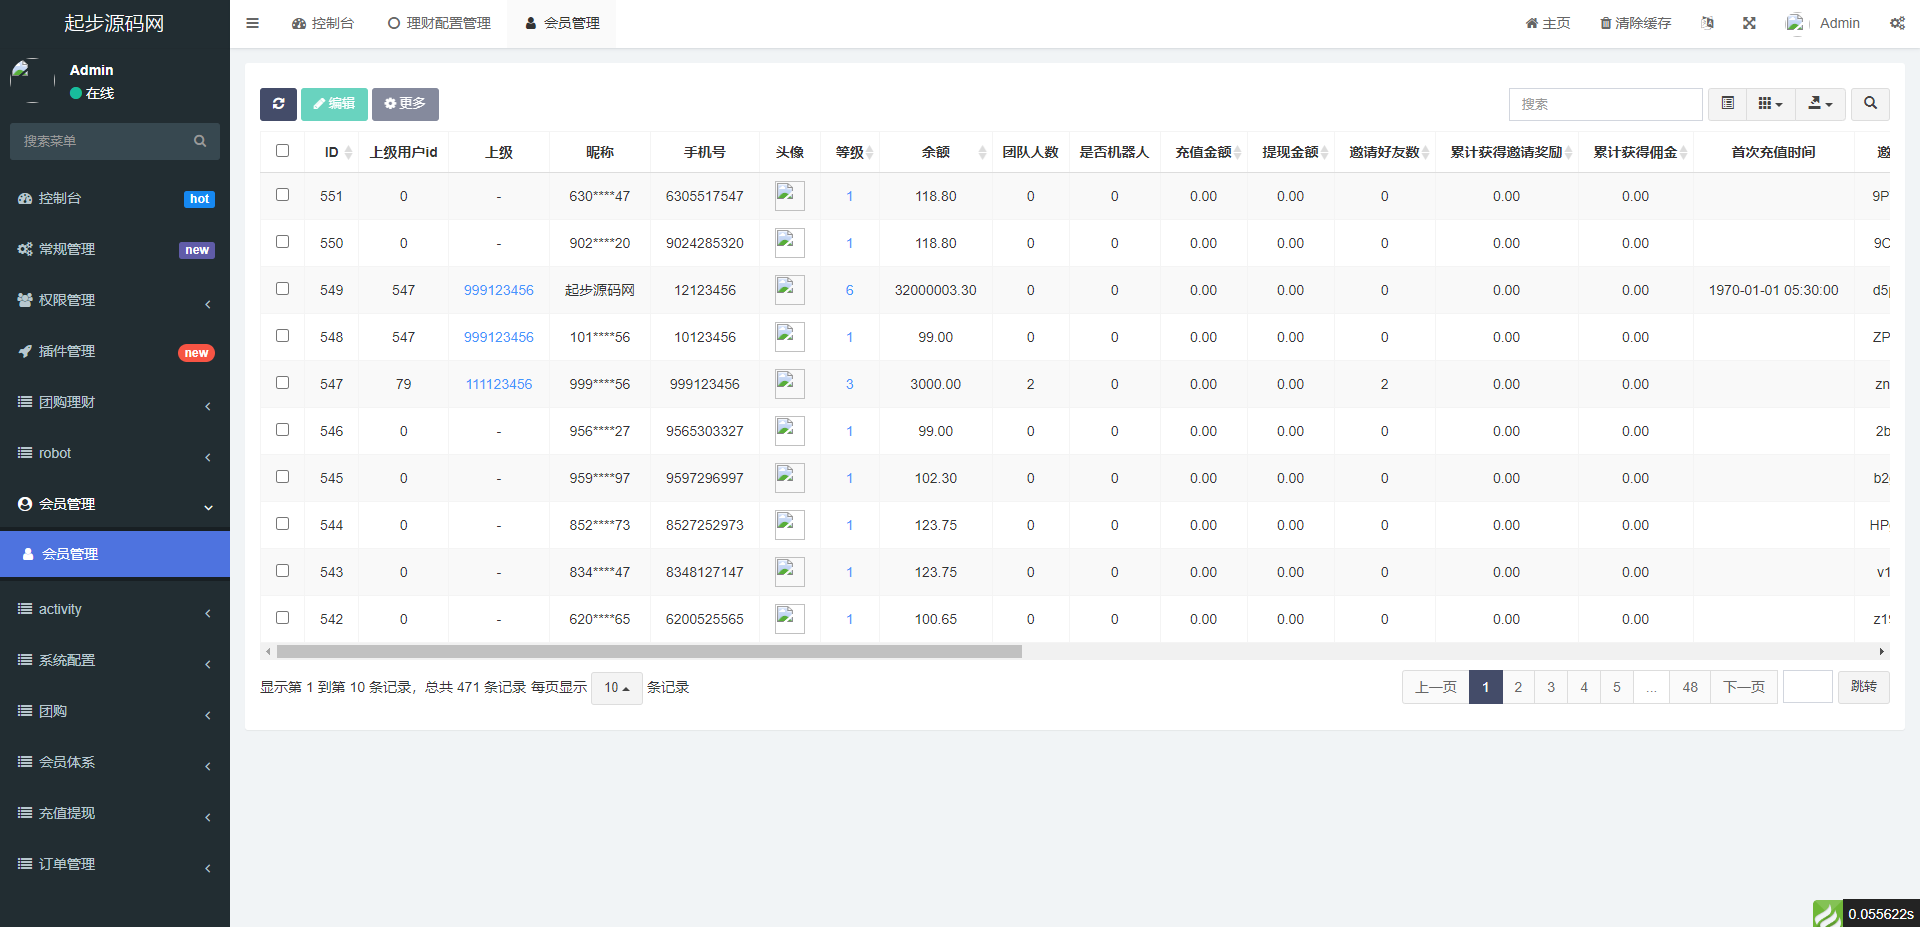Tick the checkbox for member ID 549

tap(283, 289)
